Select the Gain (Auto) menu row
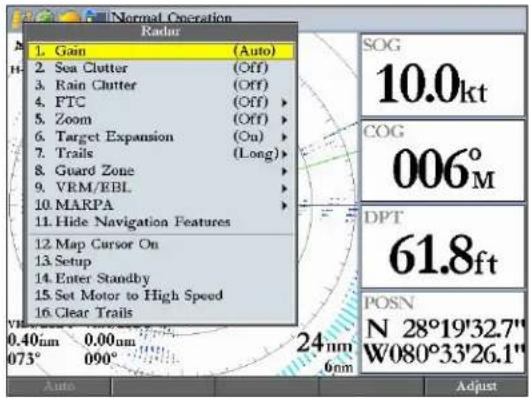The width and height of the screenshot is (529, 398). coord(160,51)
